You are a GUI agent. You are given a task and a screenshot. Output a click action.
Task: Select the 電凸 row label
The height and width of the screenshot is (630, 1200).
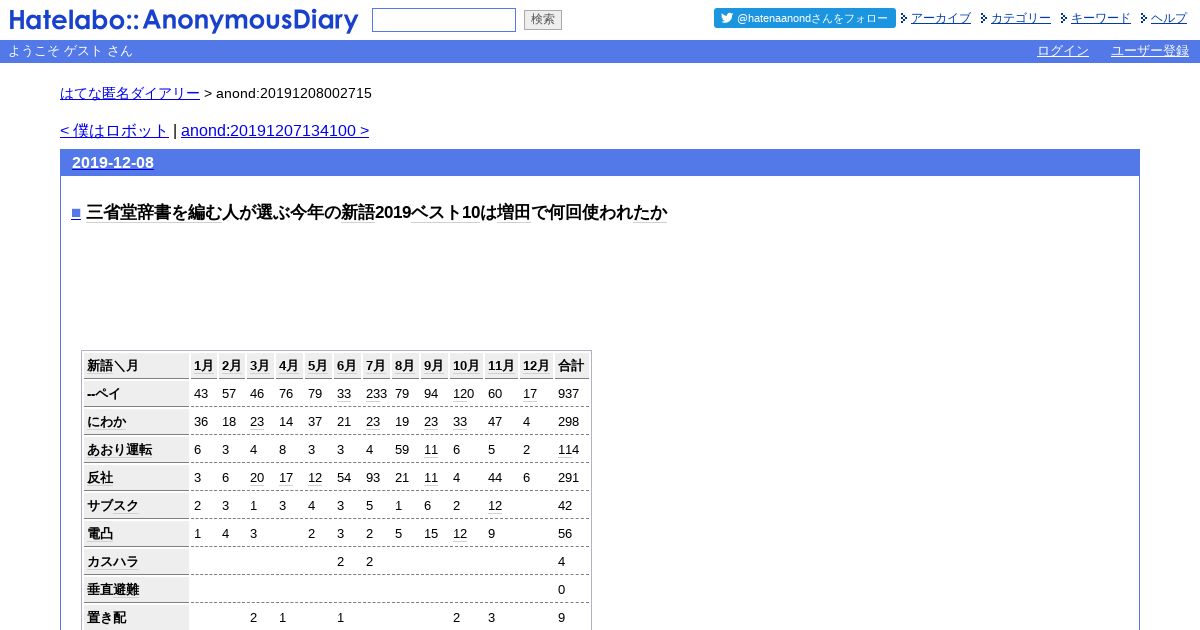pyautogui.click(x=136, y=534)
